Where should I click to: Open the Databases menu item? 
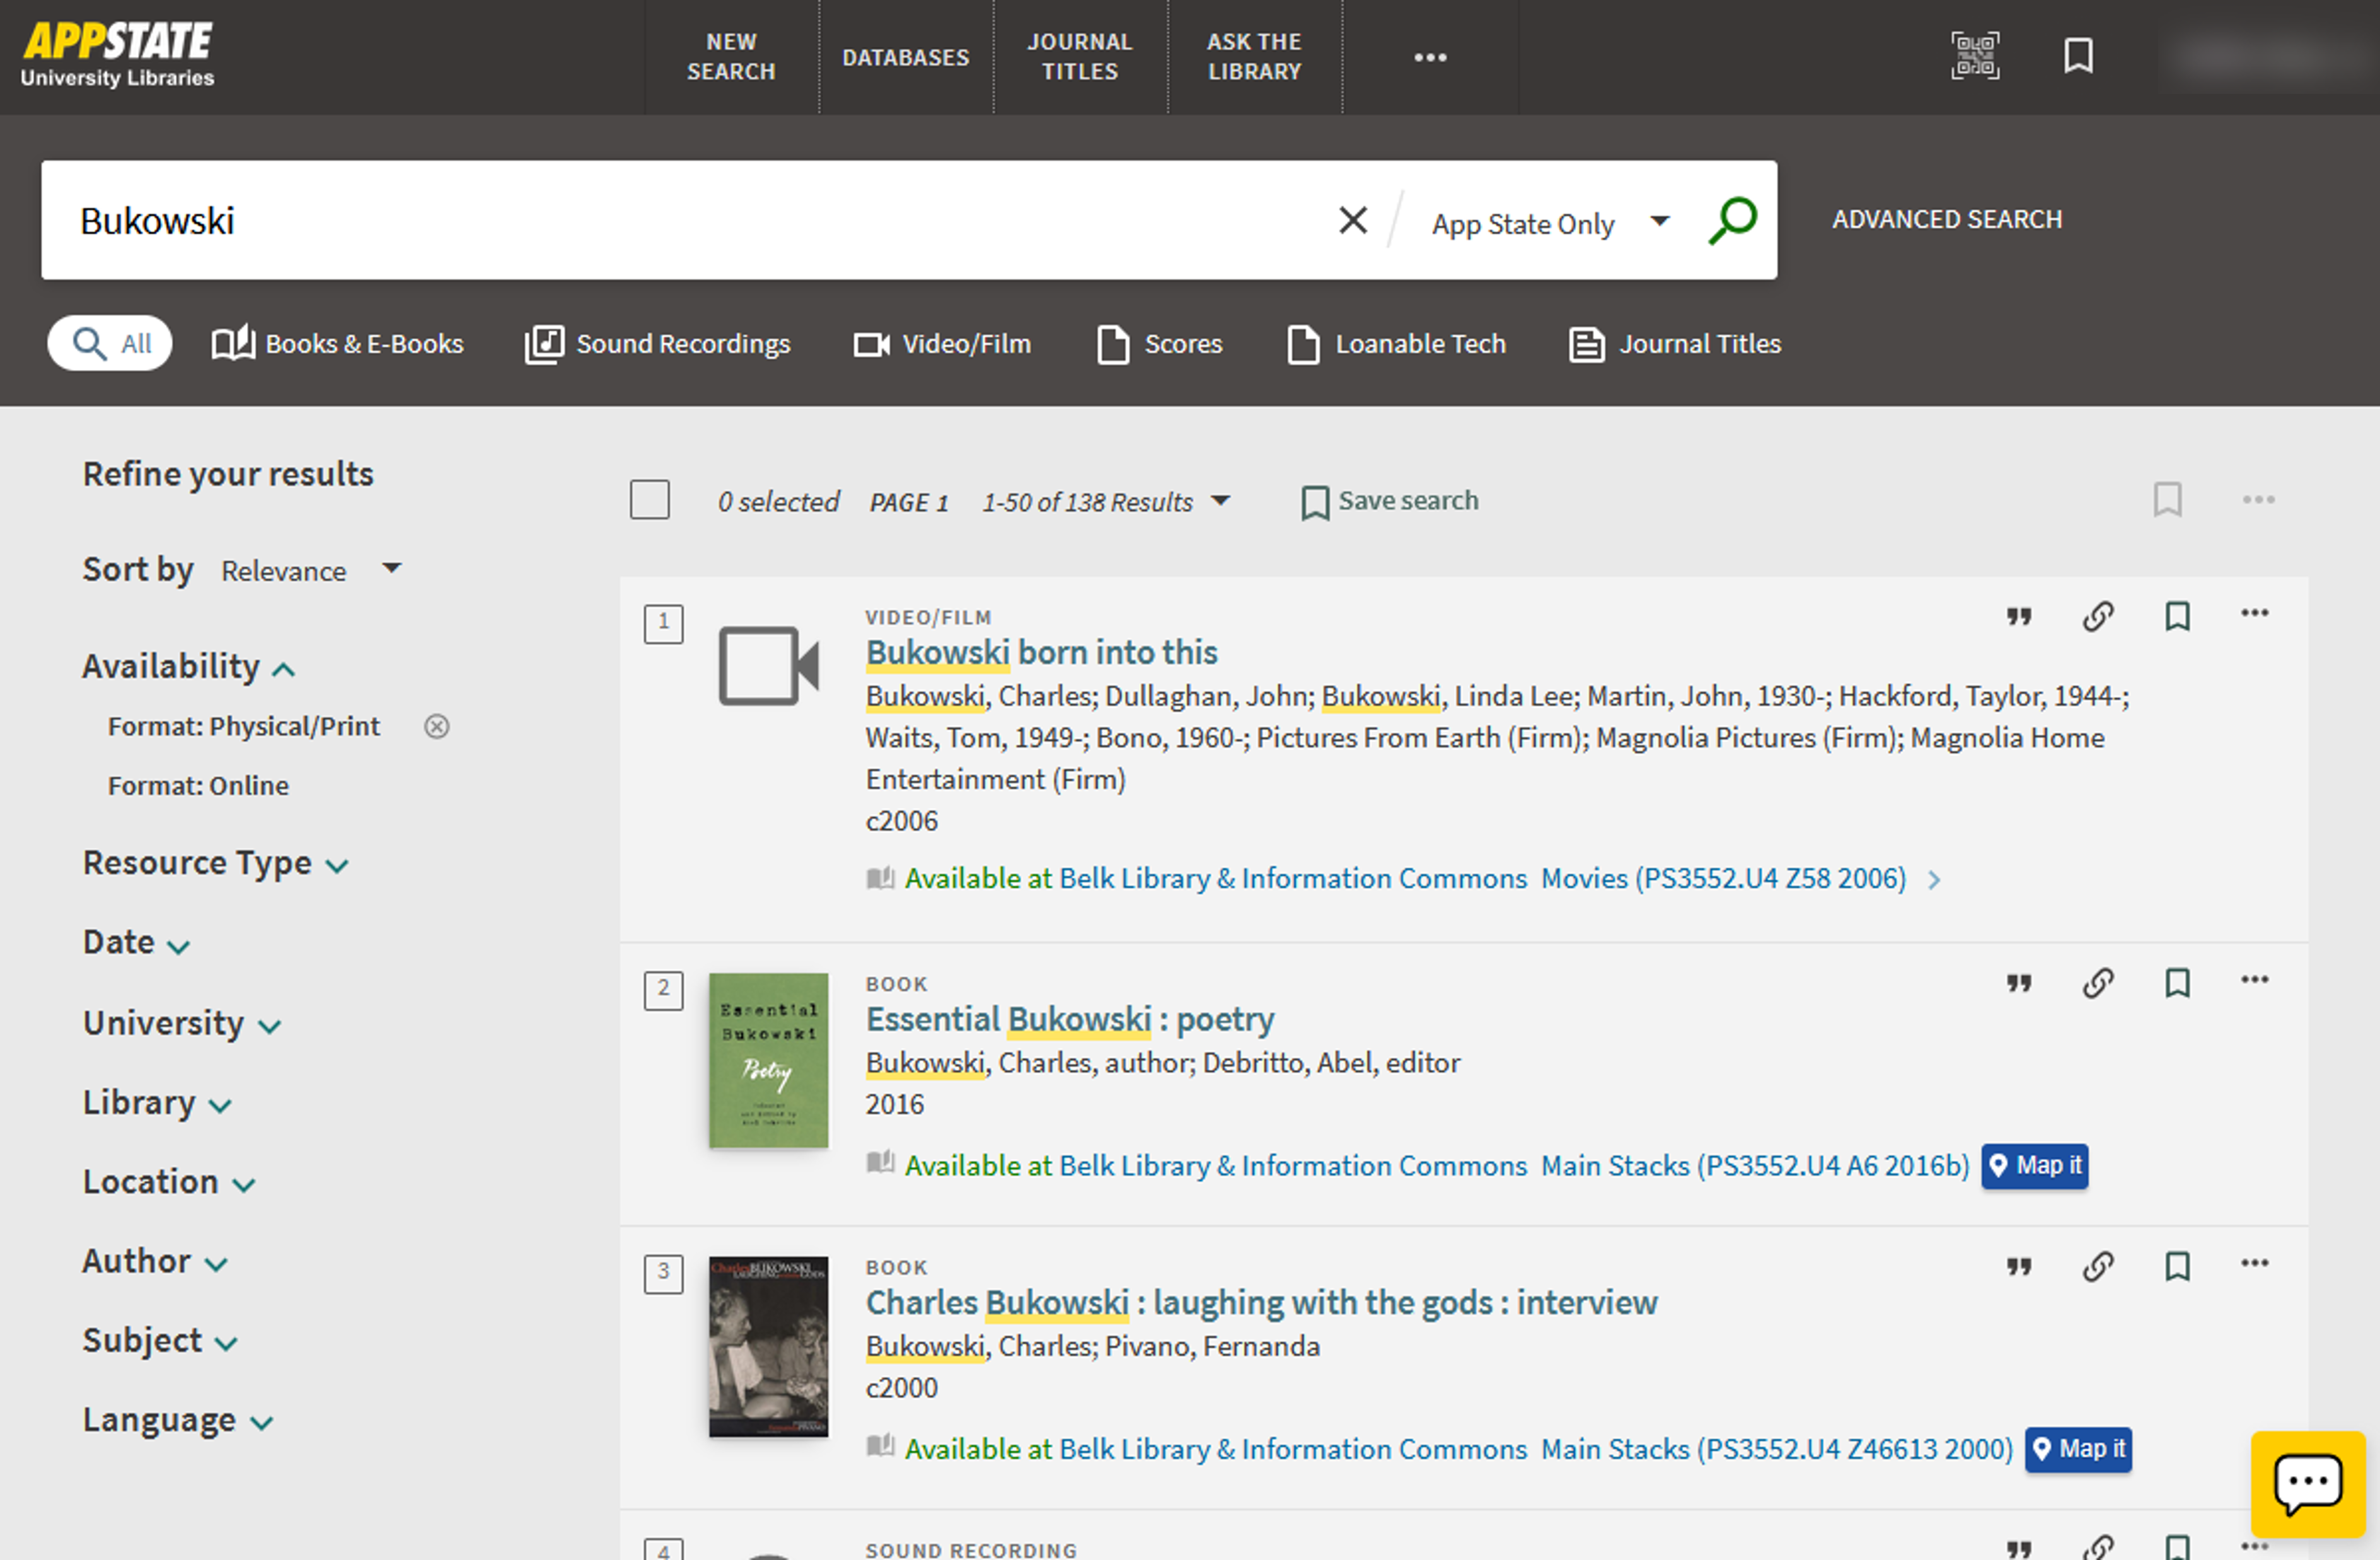[905, 57]
